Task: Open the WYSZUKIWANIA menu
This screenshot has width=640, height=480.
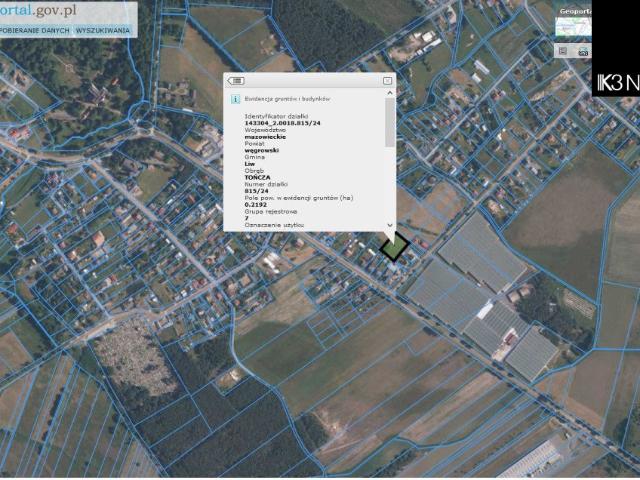Action: click(x=103, y=31)
